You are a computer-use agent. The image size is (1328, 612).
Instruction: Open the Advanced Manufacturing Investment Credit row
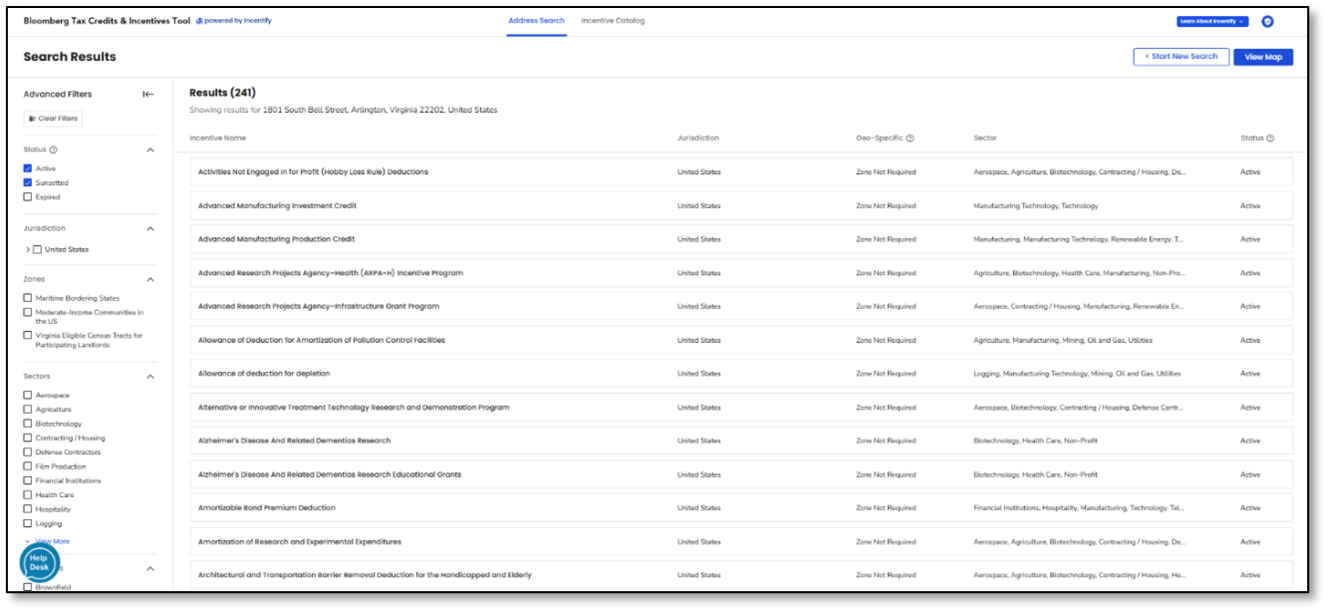[277, 206]
